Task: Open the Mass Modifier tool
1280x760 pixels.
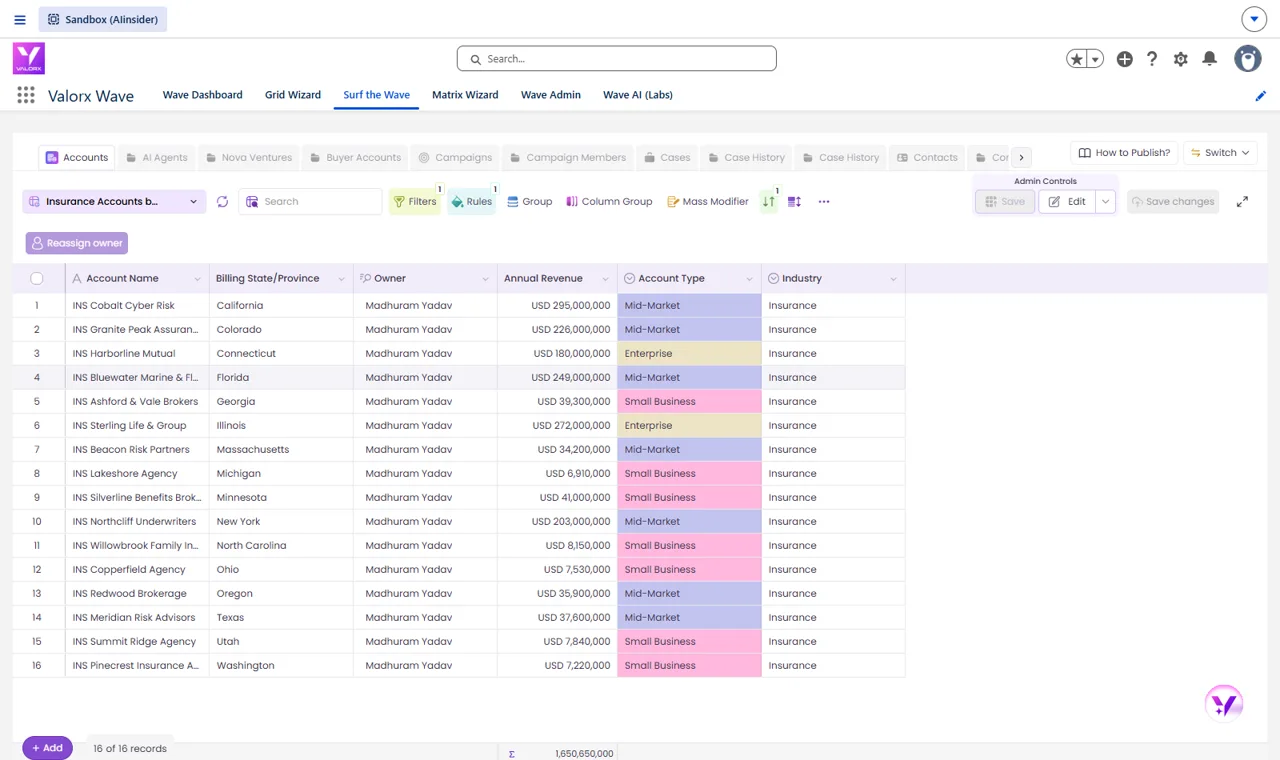Action: pyautogui.click(x=707, y=202)
